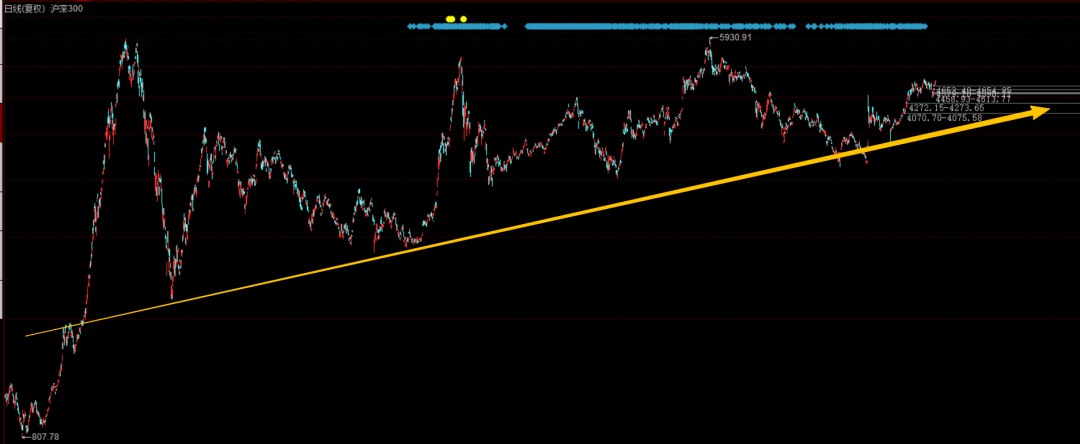Image resolution: width=1080 pixels, height=444 pixels.
Task: Click the 4653.40-4654.85 gap label
Action: (x=973, y=91)
